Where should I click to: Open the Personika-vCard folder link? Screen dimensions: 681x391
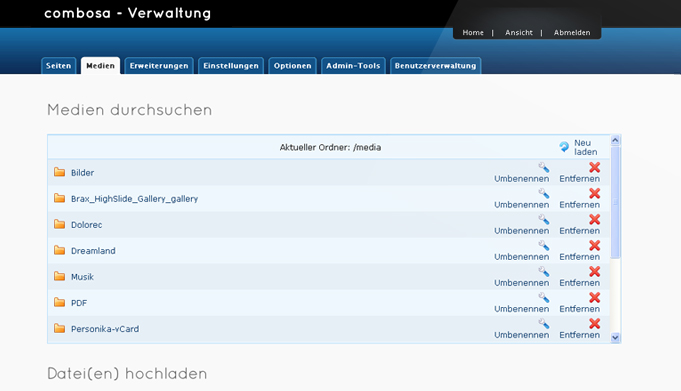pos(105,329)
